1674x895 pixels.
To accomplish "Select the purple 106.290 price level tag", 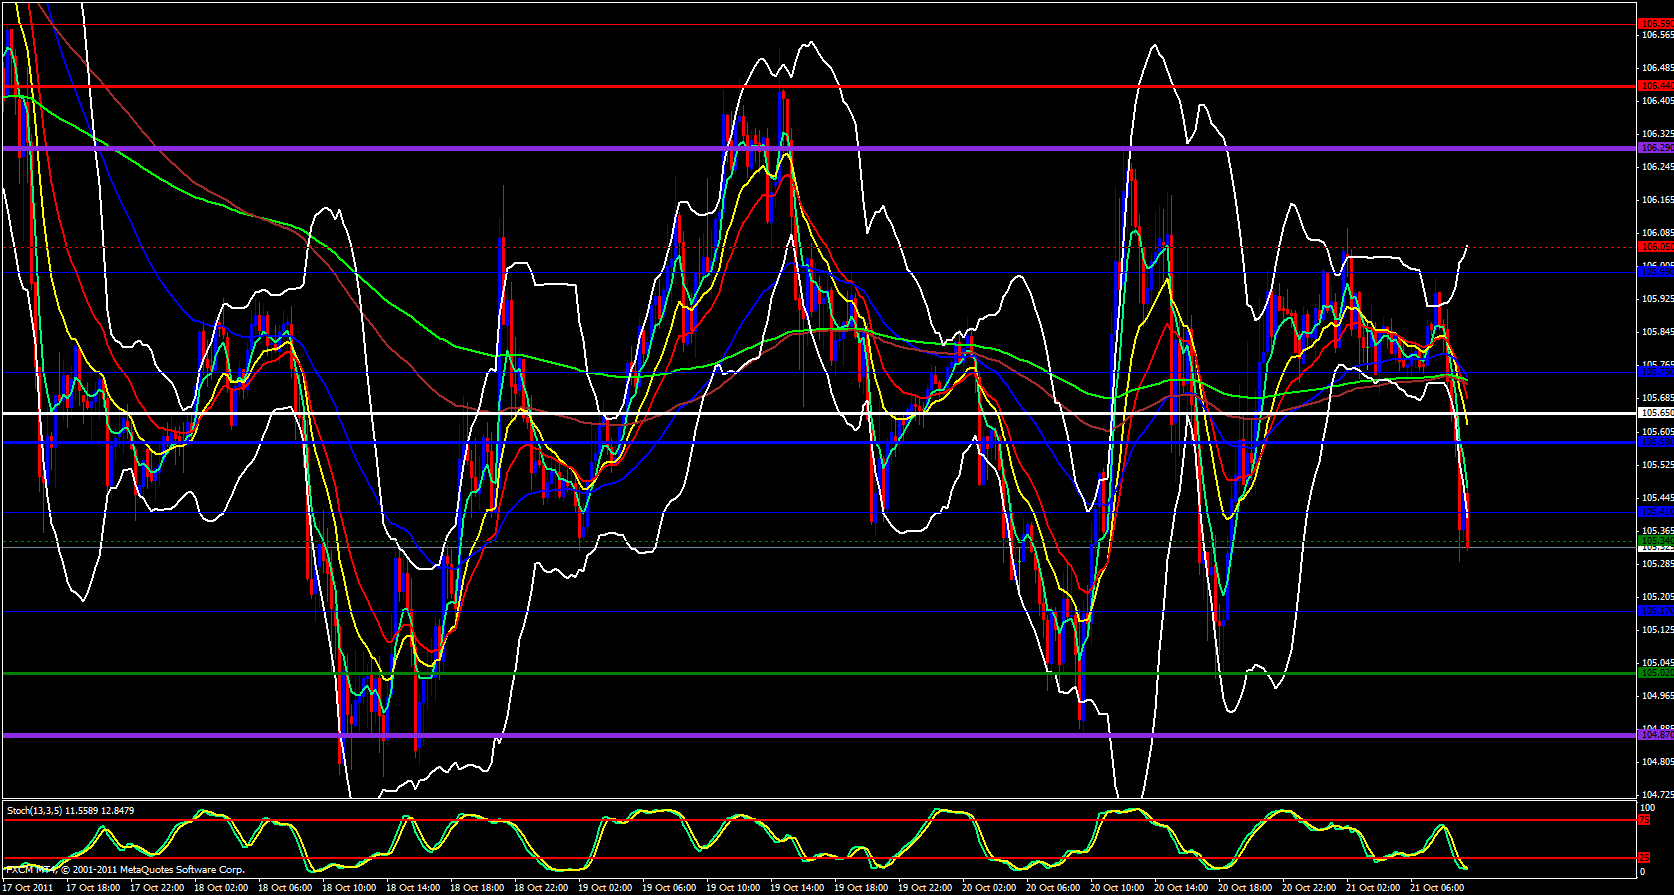I will (1657, 148).
